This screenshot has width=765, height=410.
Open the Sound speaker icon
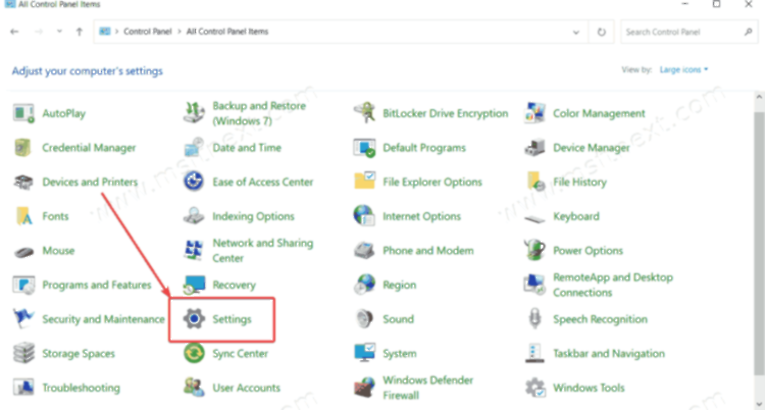click(x=364, y=319)
